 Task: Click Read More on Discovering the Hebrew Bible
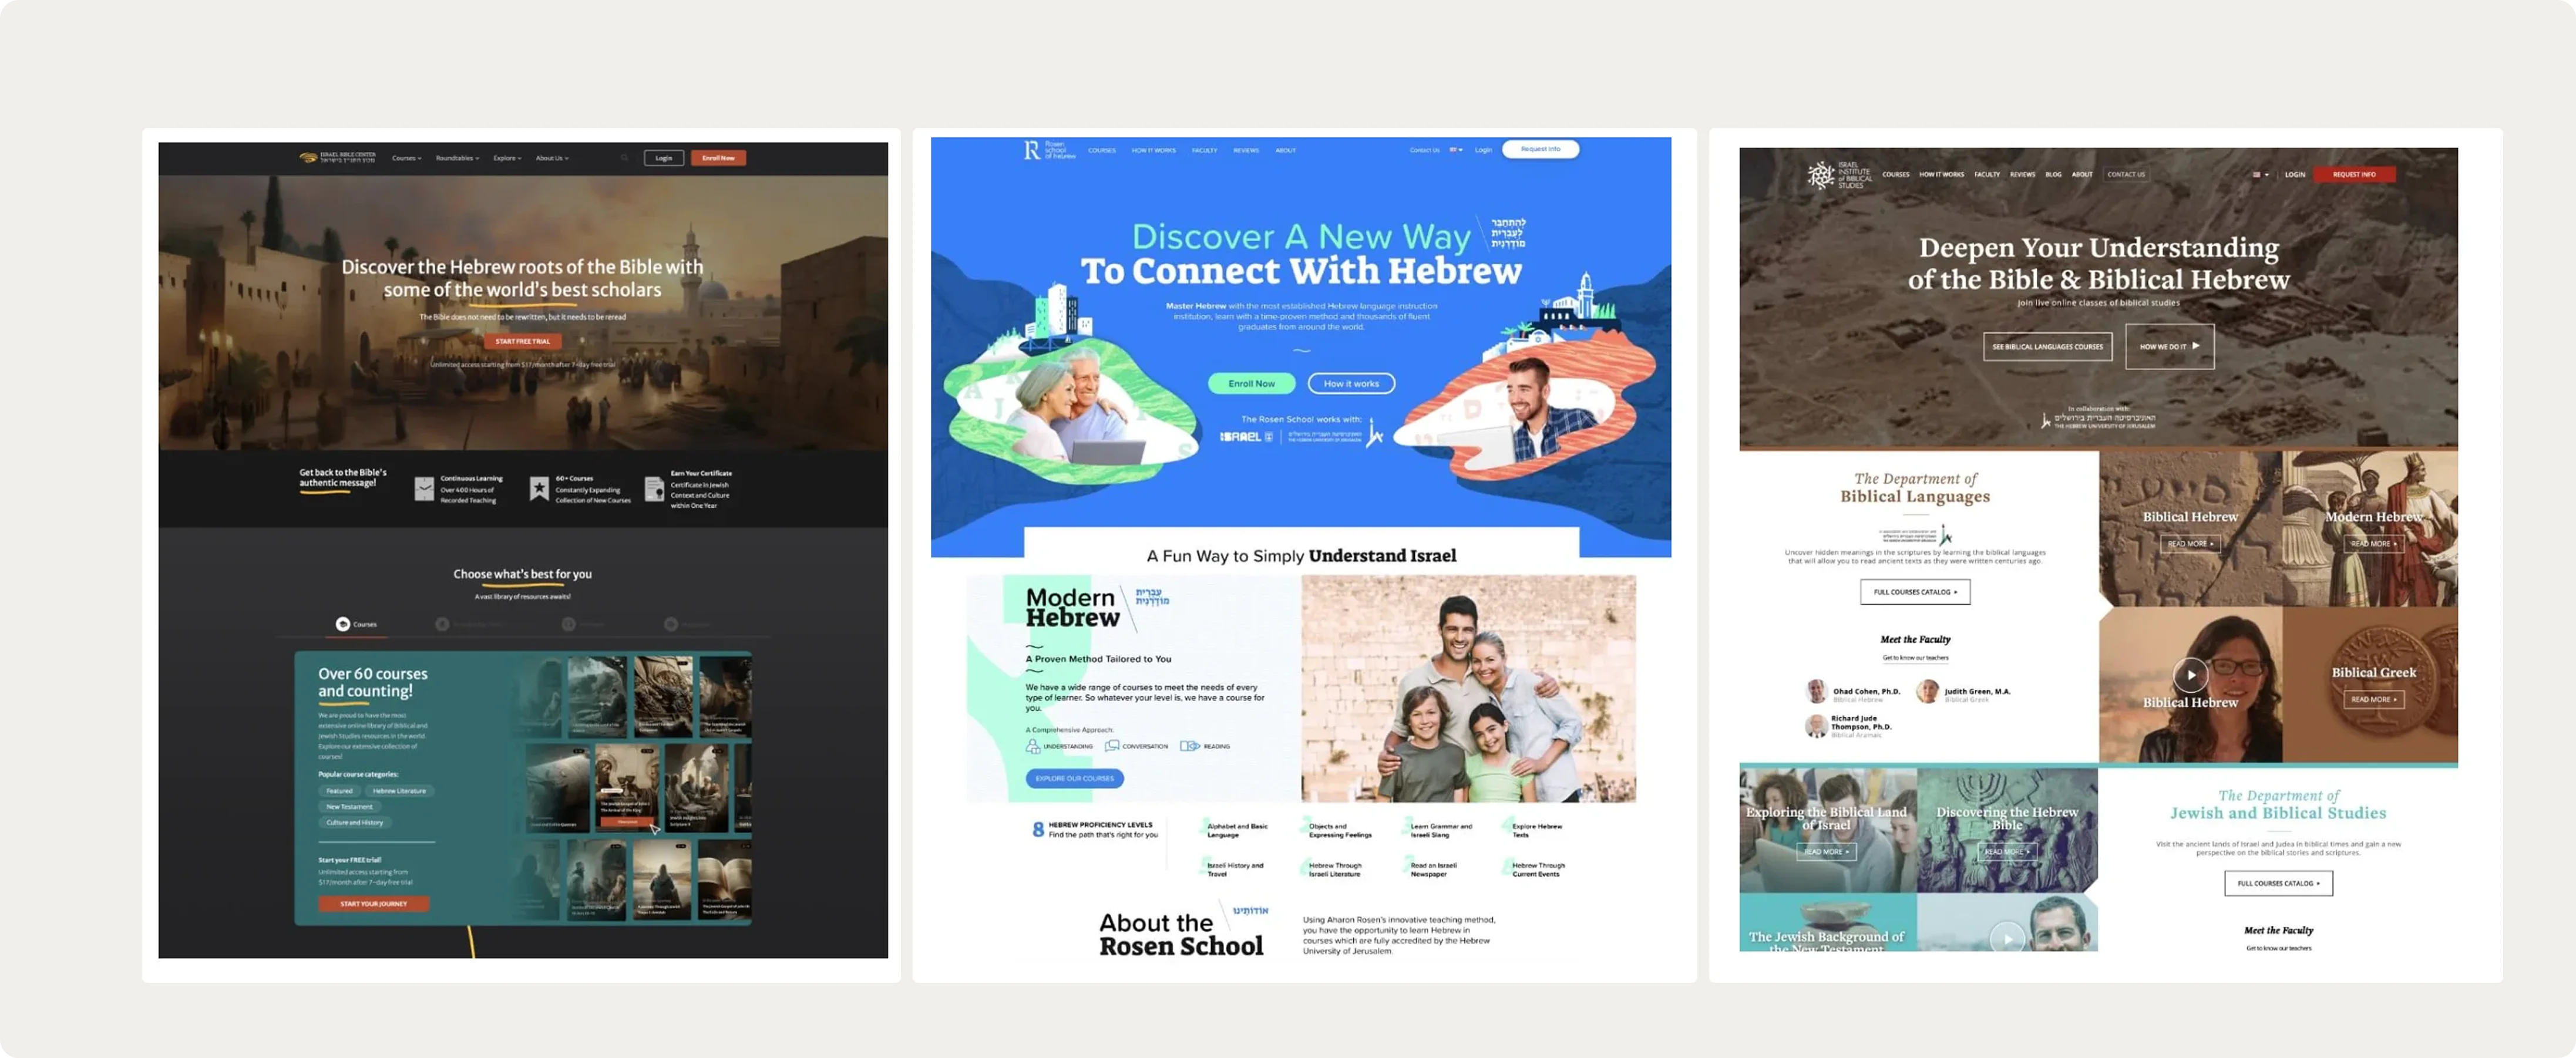pos(2006,852)
